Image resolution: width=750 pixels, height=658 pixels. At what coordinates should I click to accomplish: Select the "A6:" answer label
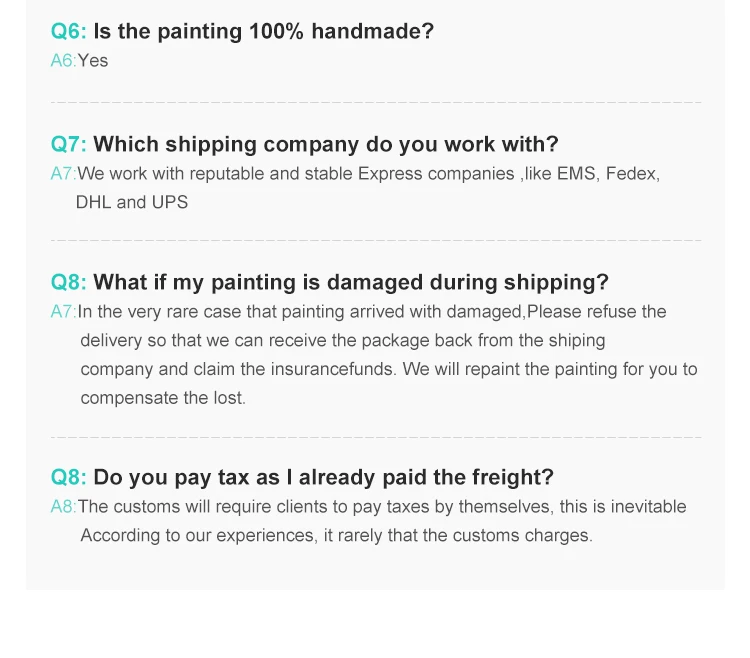pyautogui.click(x=63, y=61)
